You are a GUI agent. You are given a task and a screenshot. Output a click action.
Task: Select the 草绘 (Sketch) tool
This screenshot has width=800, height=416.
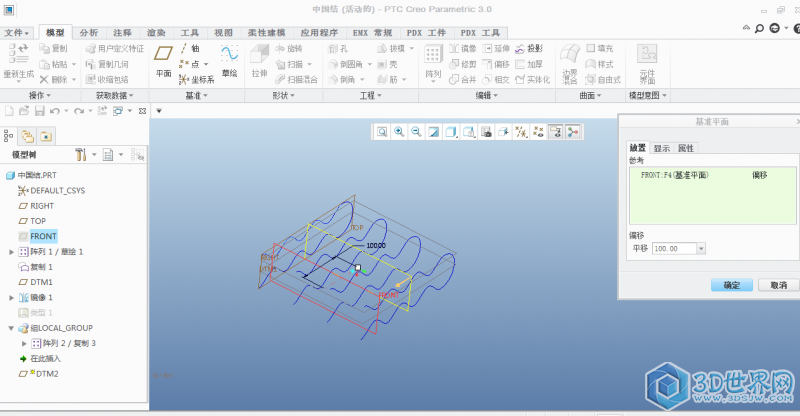coord(229,58)
